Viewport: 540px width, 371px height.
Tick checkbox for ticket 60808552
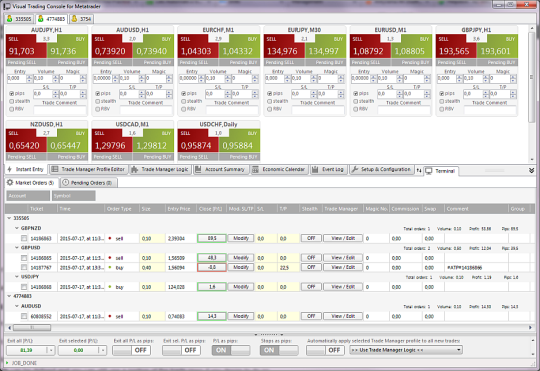point(24,316)
